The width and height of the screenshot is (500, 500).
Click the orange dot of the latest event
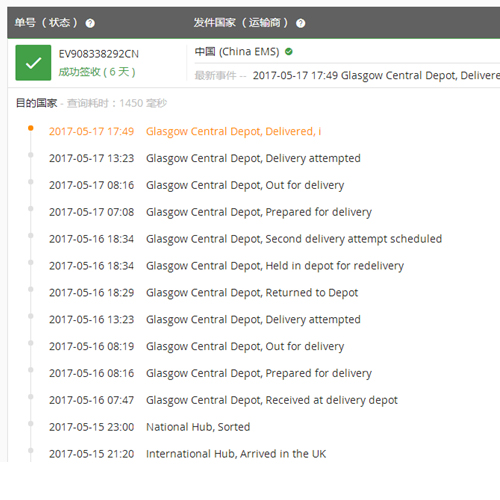tap(31, 128)
